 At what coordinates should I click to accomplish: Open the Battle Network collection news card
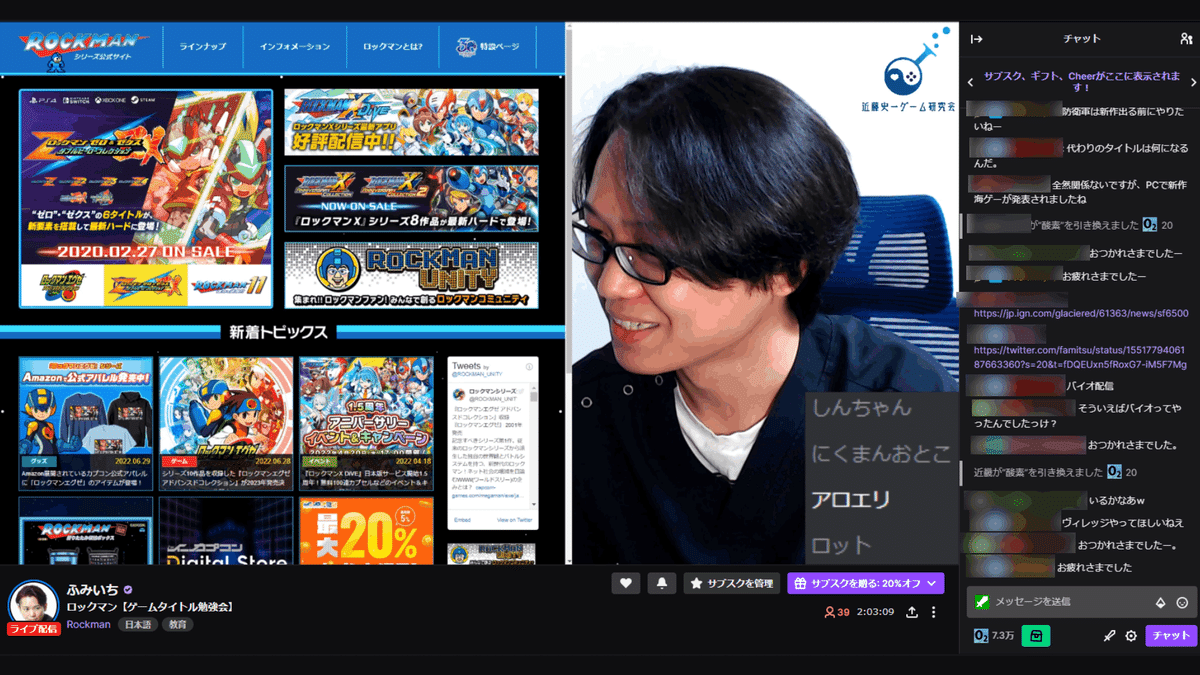[226, 422]
